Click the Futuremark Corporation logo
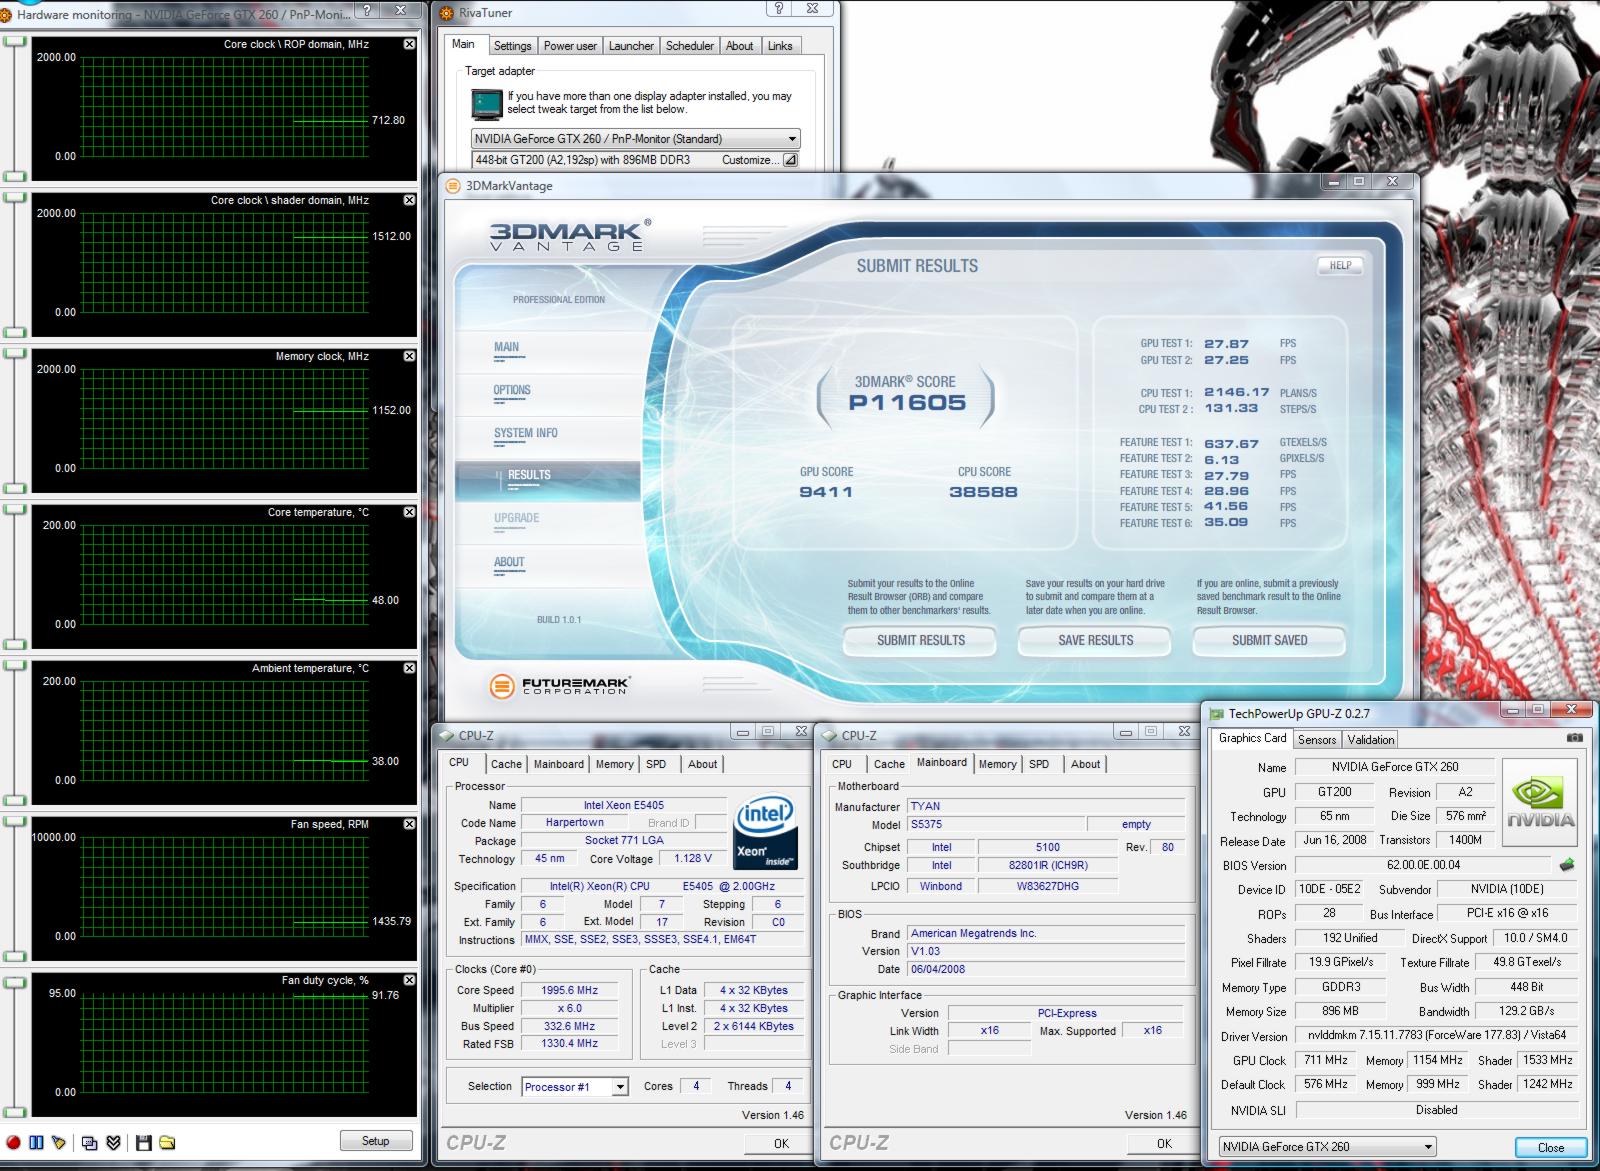The height and width of the screenshot is (1171, 1600). click(x=559, y=686)
